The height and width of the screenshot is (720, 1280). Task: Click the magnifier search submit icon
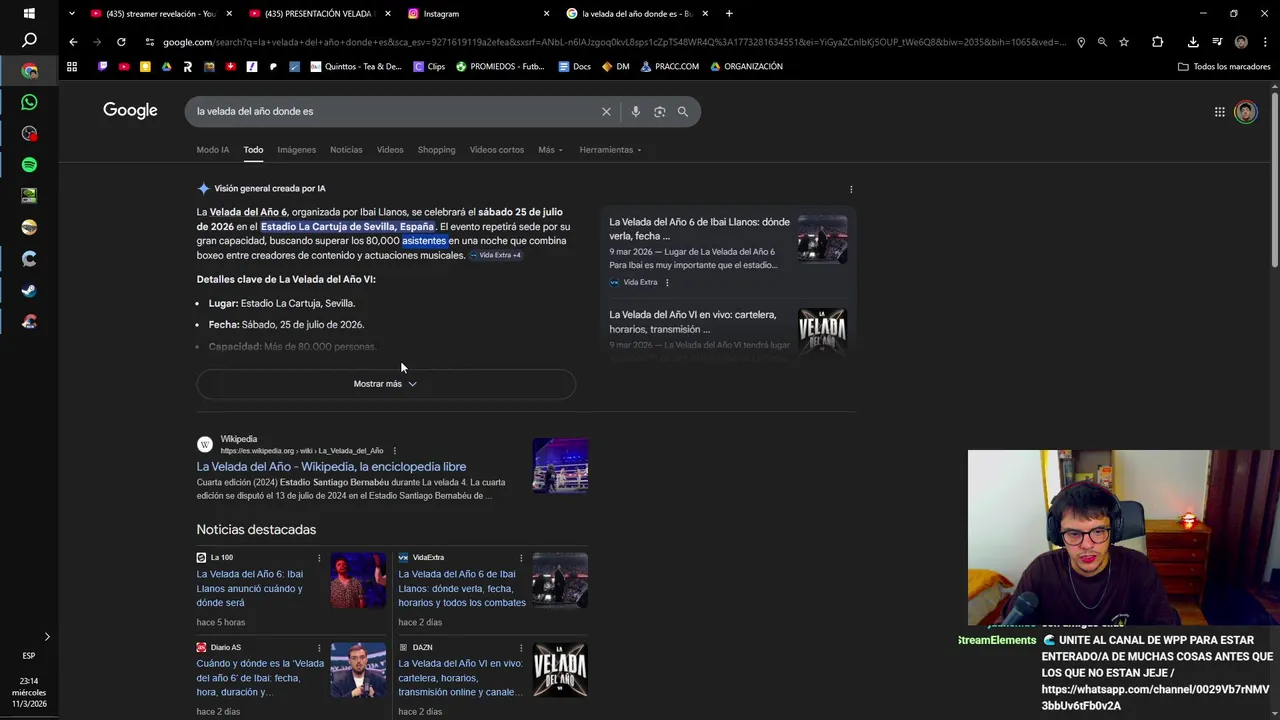coord(683,111)
